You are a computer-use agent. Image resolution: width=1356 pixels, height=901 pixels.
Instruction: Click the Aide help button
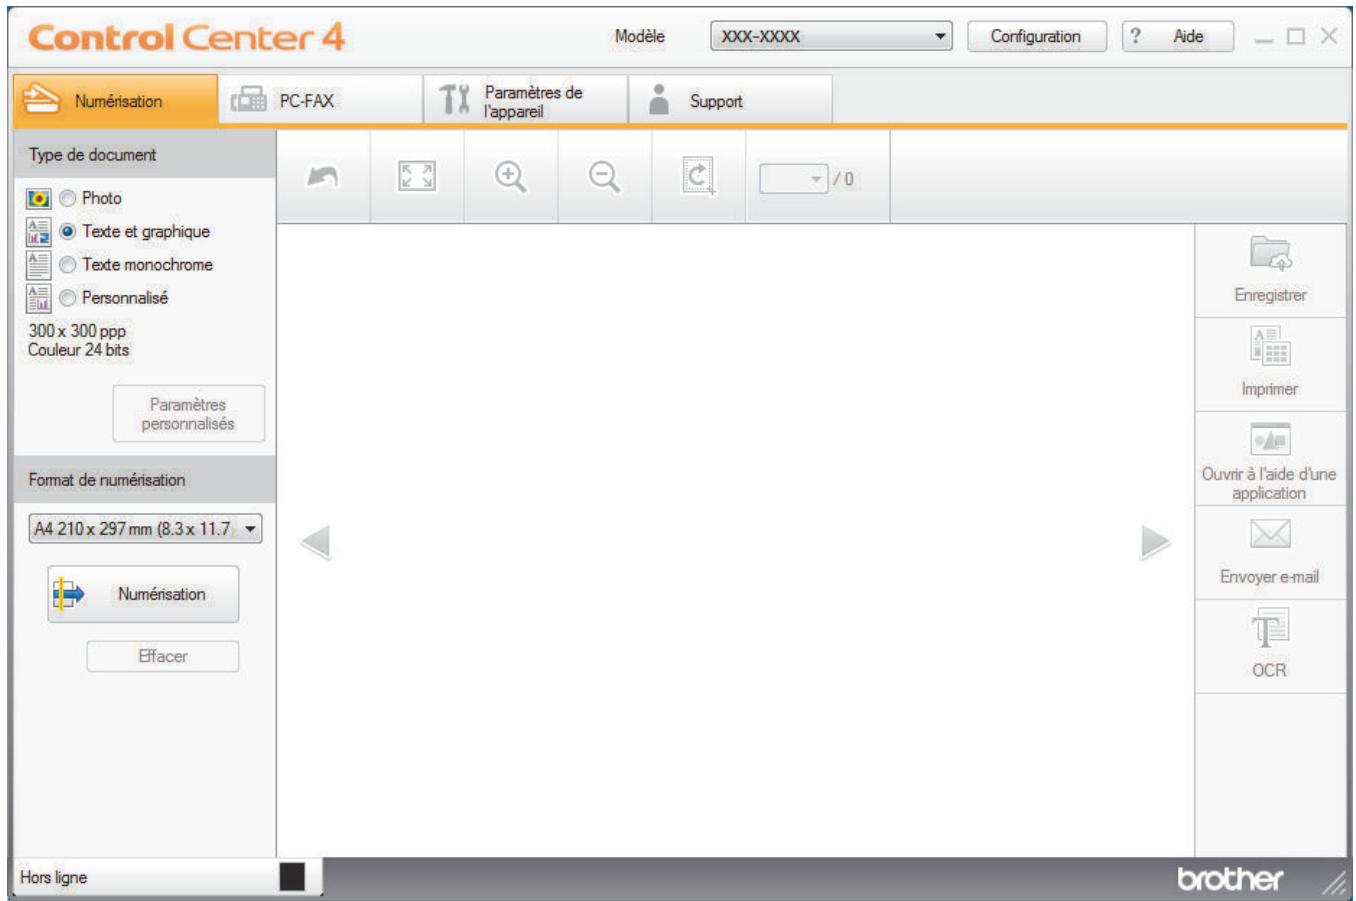[x=1177, y=36]
